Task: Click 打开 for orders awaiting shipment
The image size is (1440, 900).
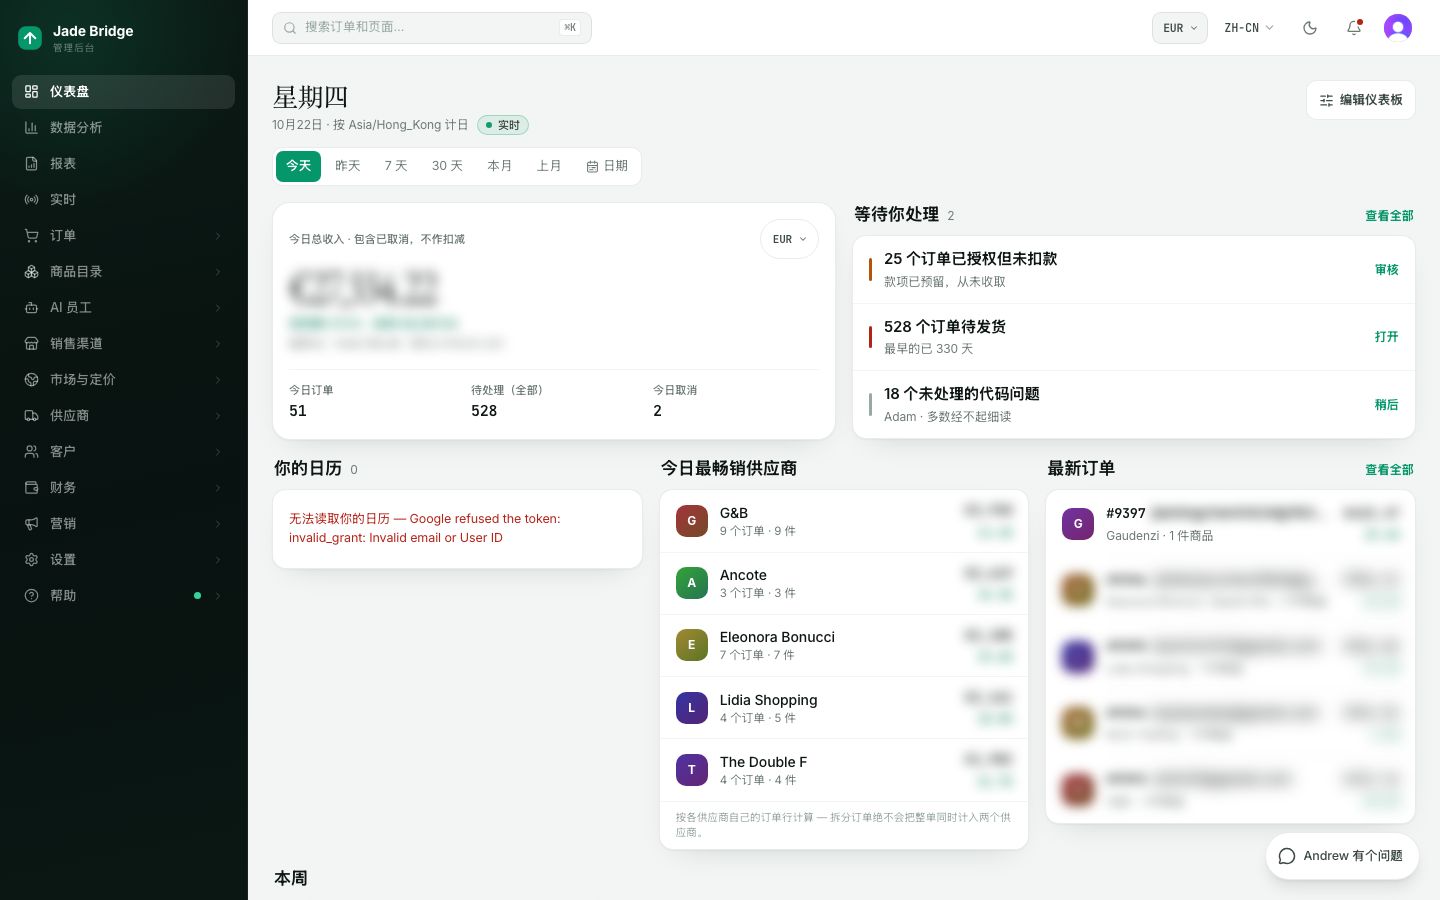Action: coord(1386,337)
